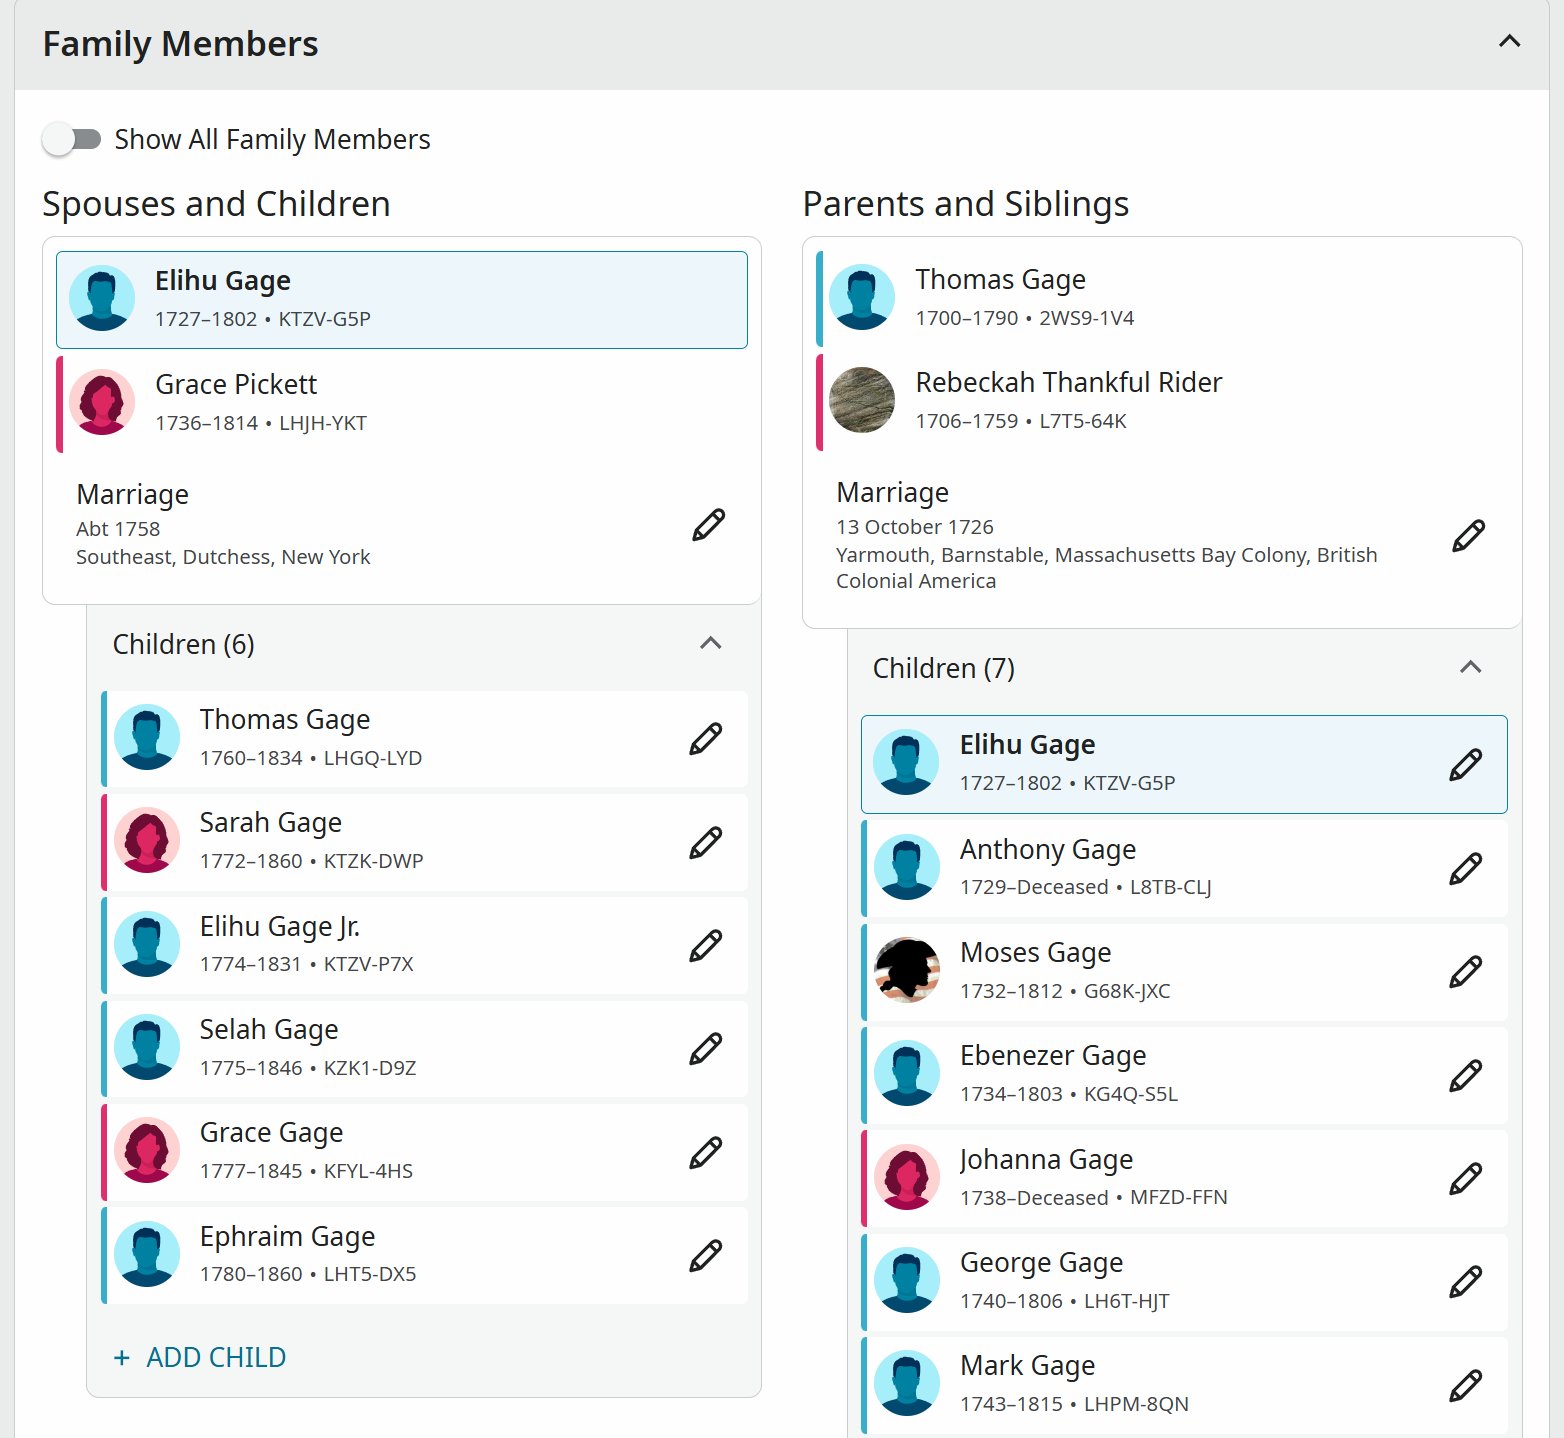Image resolution: width=1564 pixels, height=1438 pixels.
Task: Click Mark Gage's avatar icon
Action: point(907,1383)
